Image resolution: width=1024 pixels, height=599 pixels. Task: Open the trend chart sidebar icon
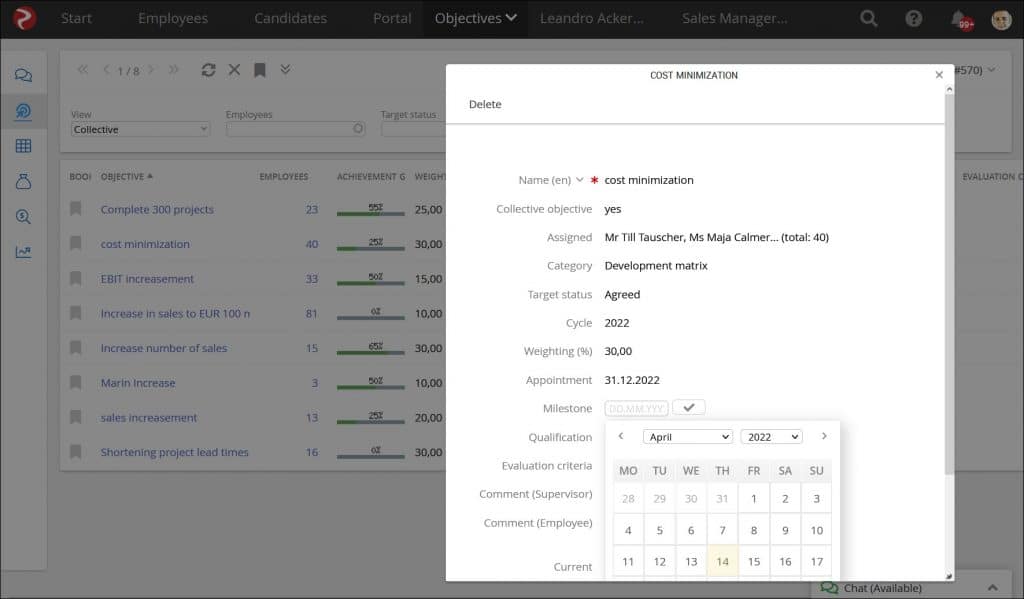[x=23, y=252]
